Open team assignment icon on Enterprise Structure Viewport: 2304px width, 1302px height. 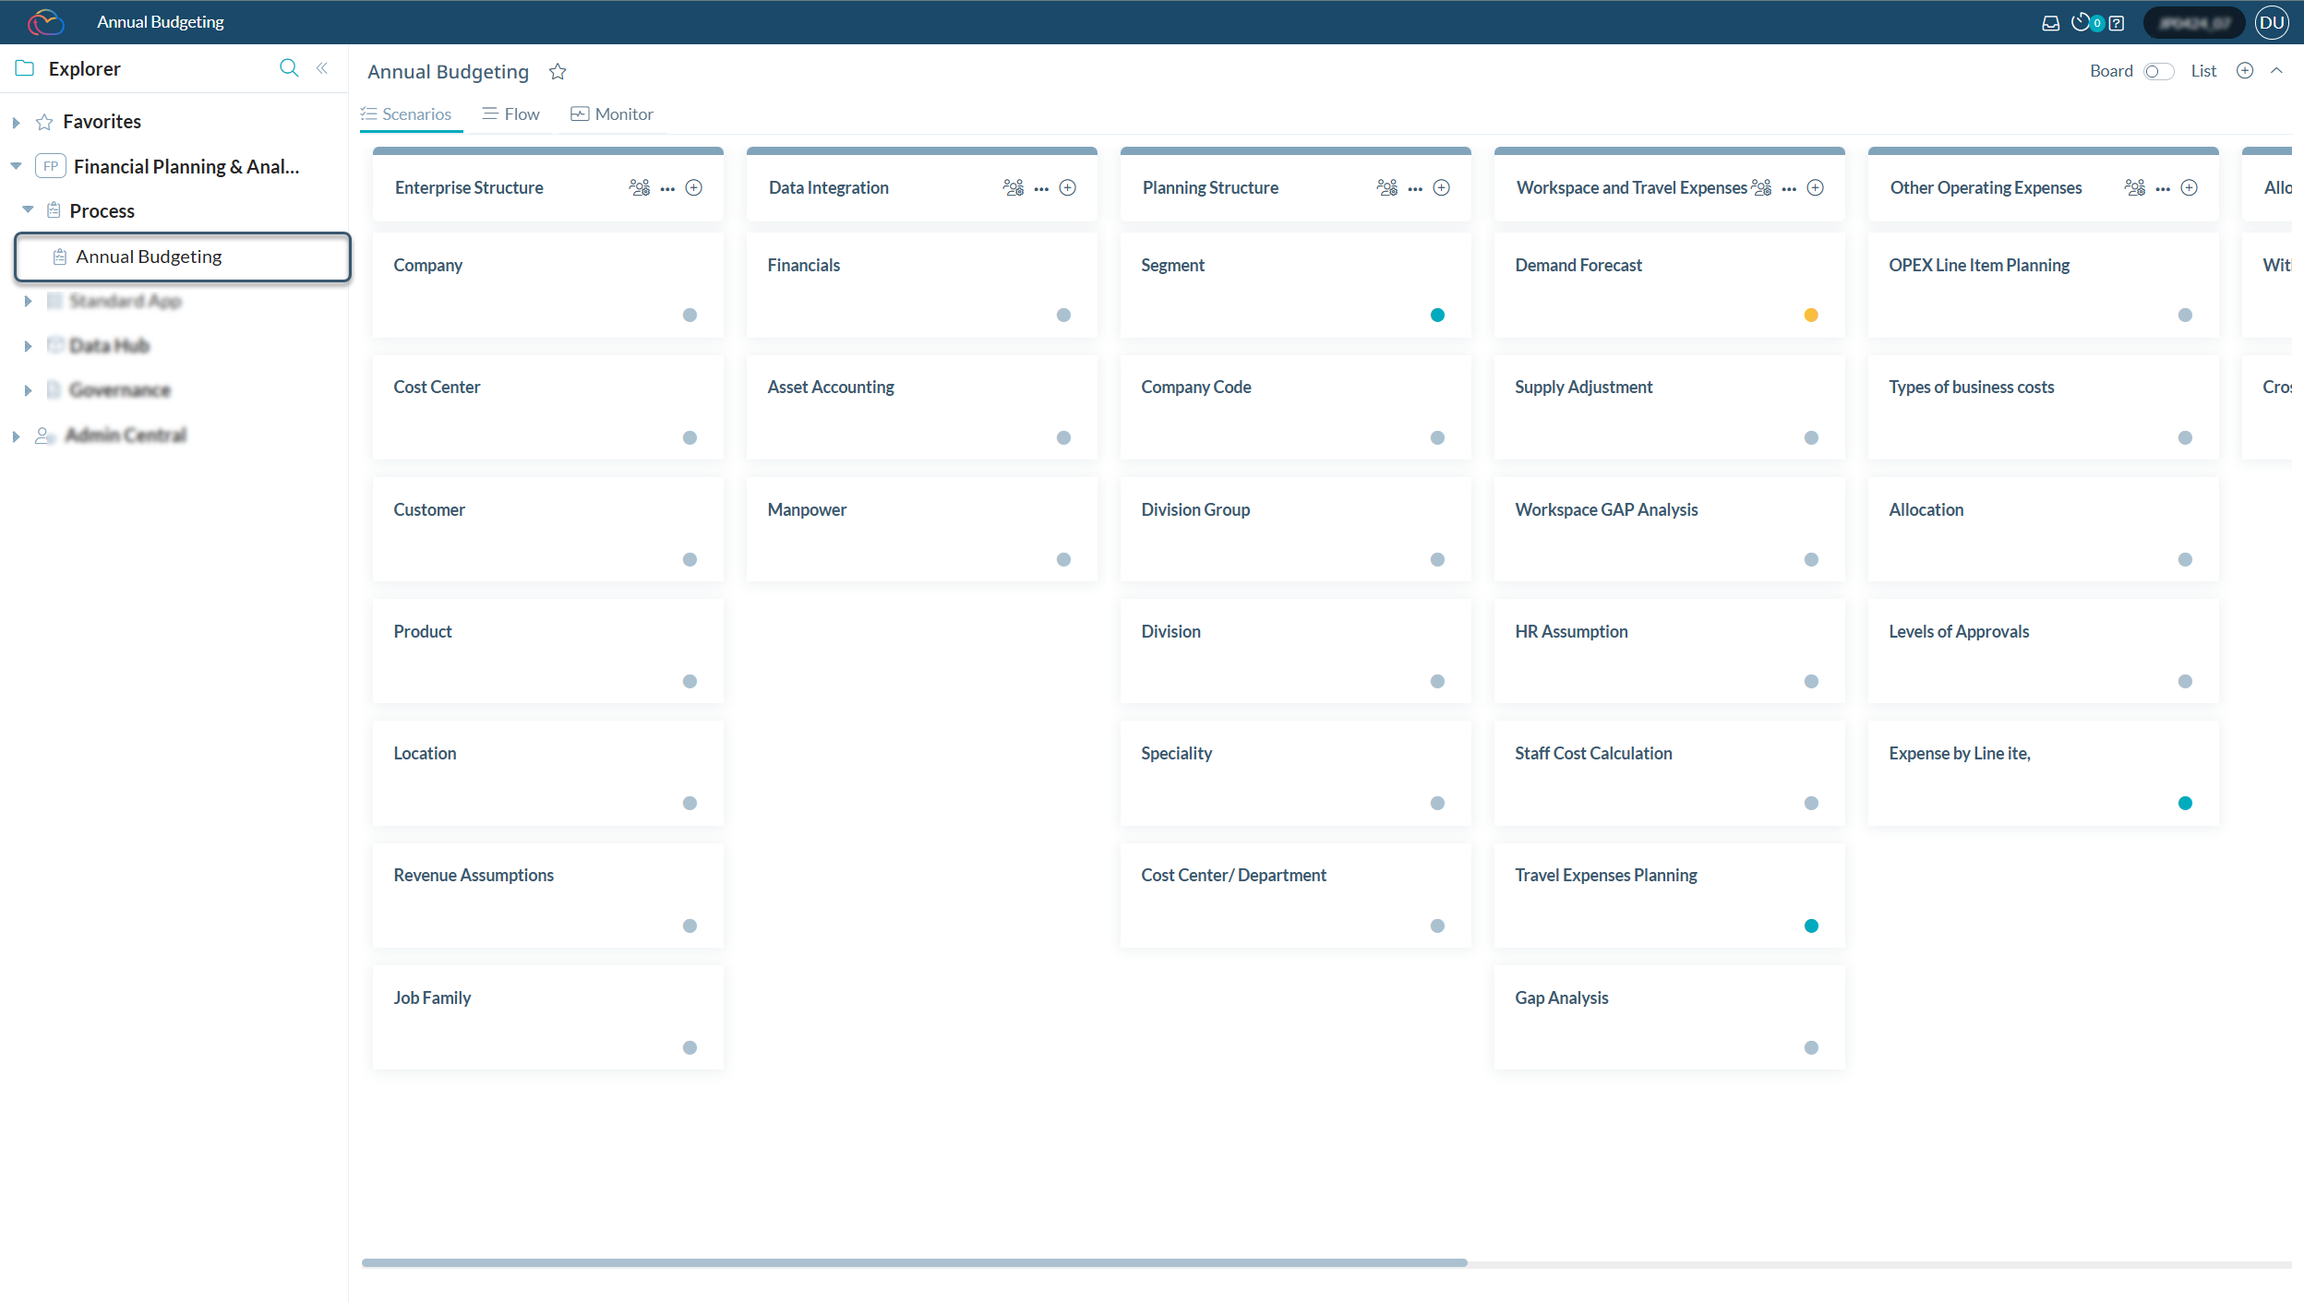coord(639,187)
